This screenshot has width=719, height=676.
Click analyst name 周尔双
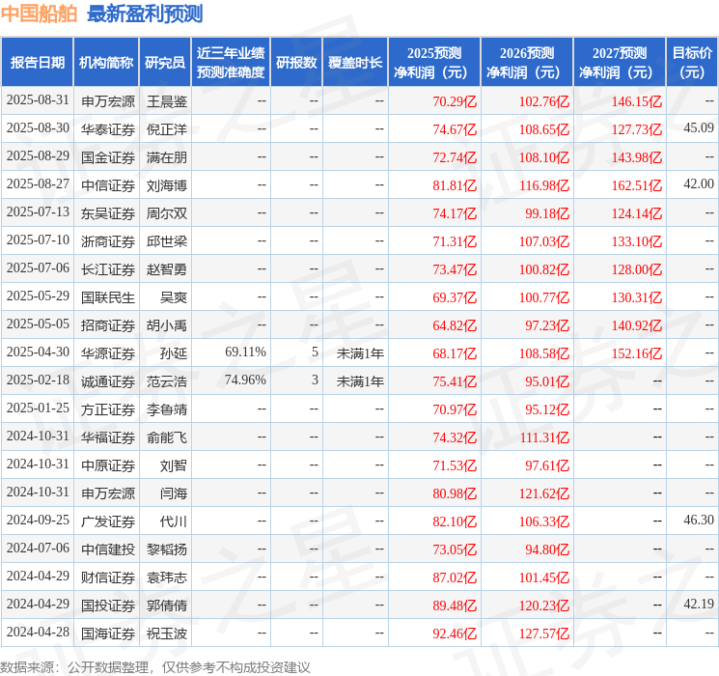[x=166, y=213]
